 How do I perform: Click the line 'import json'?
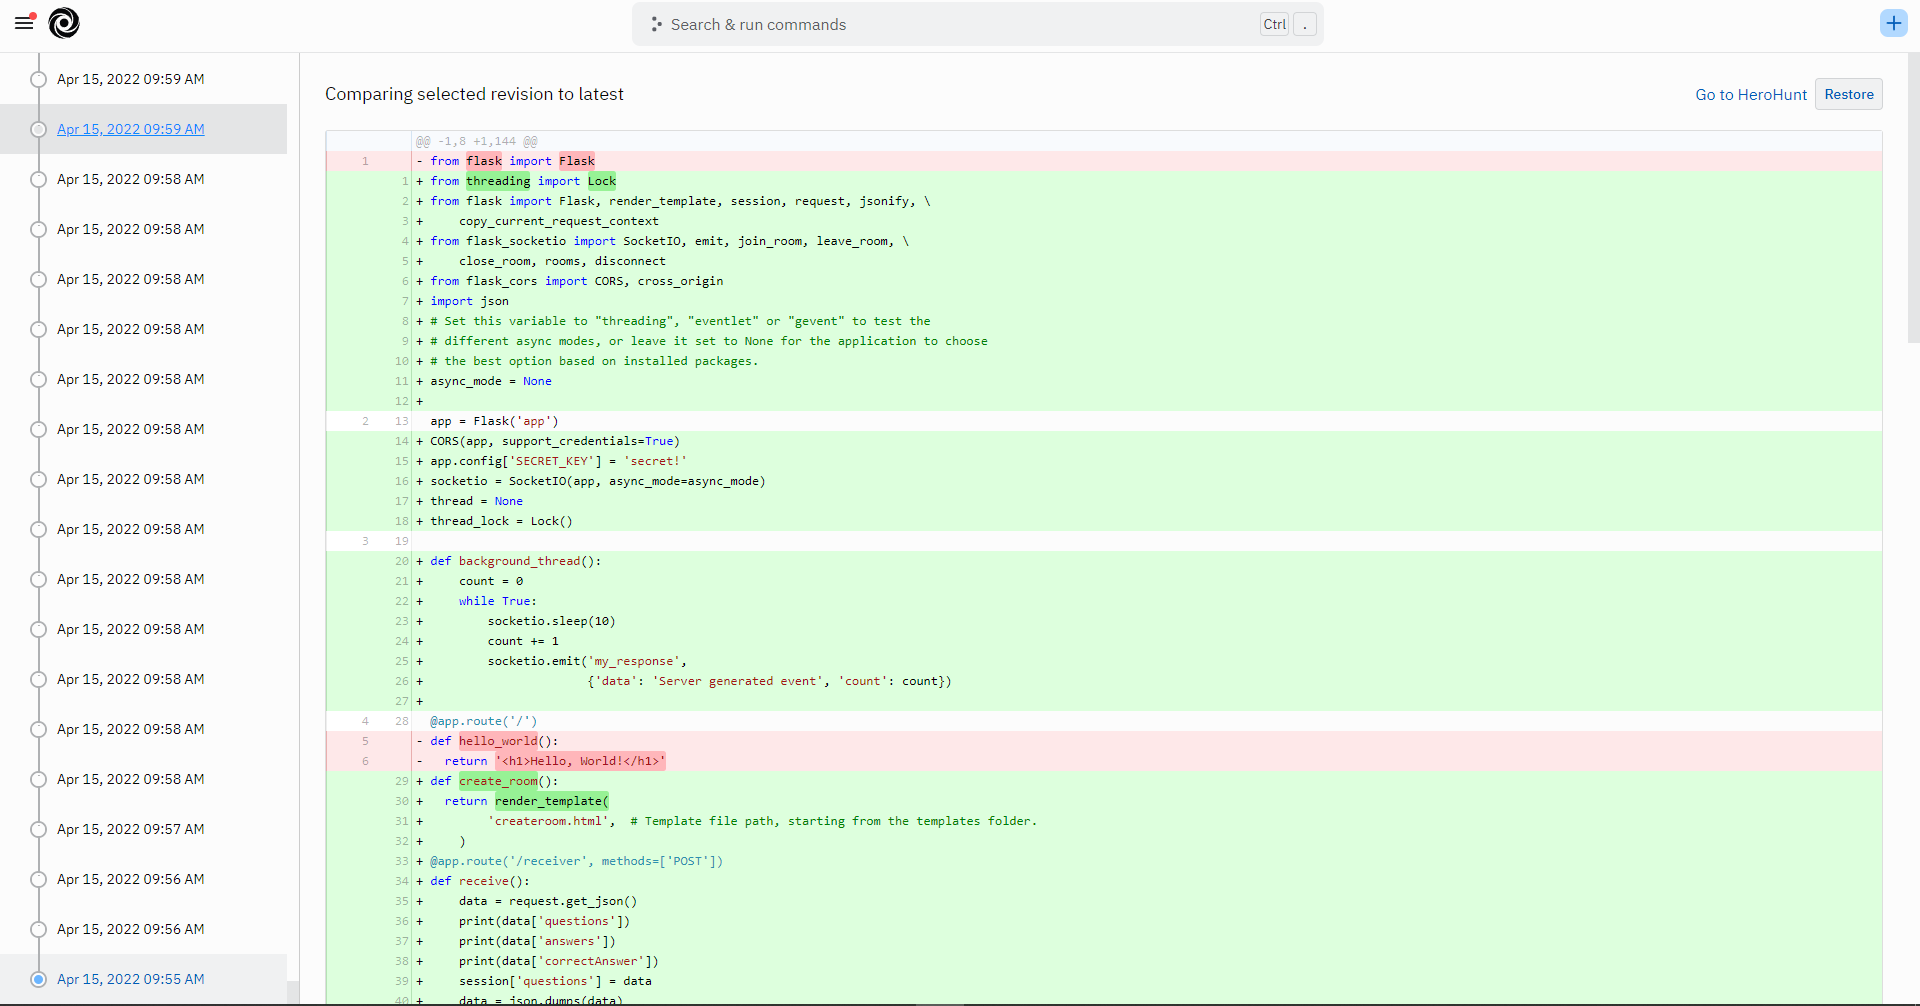click(1104, 301)
